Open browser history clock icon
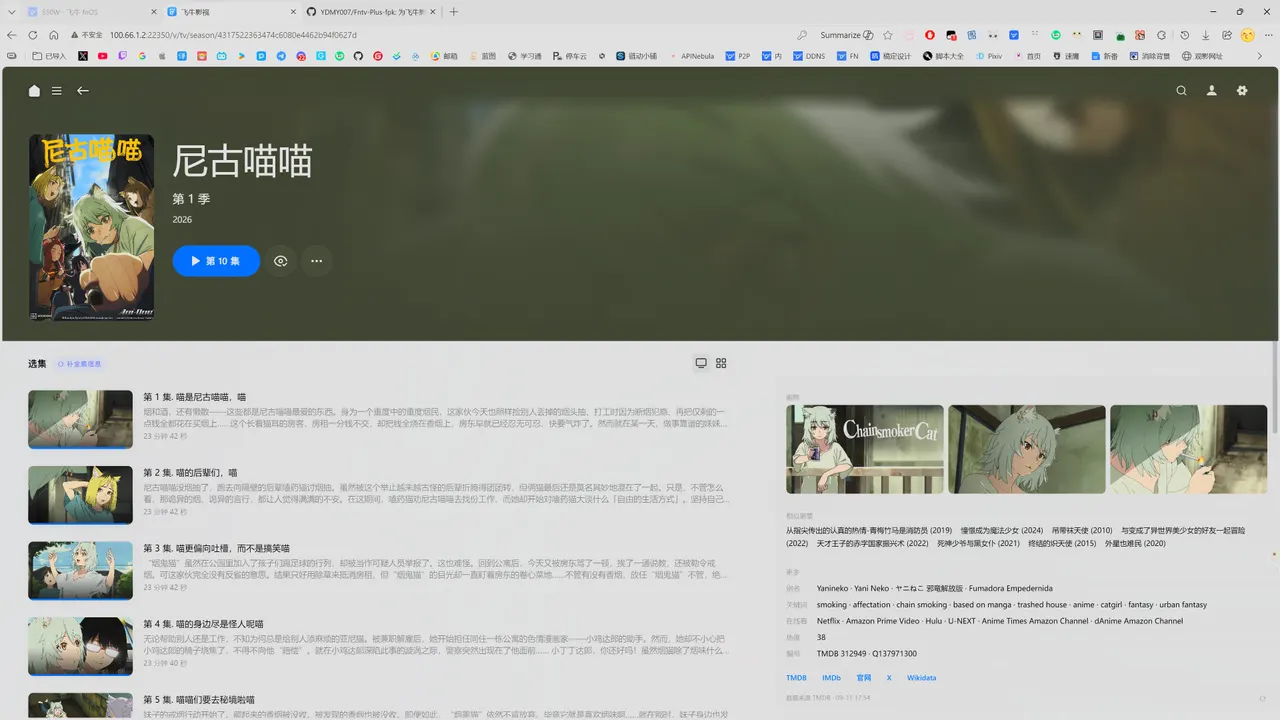1280x720 pixels. pos(1184,35)
